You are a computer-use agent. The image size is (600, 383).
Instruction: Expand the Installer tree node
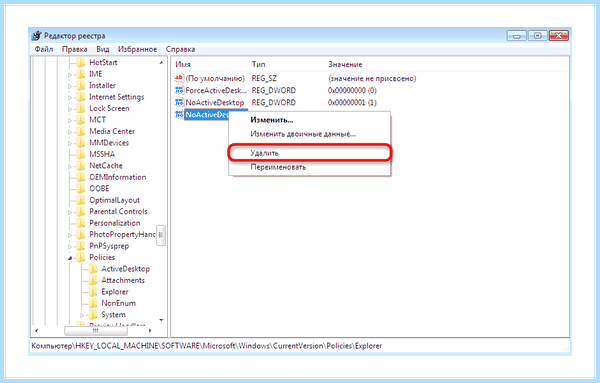click(x=70, y=86)
